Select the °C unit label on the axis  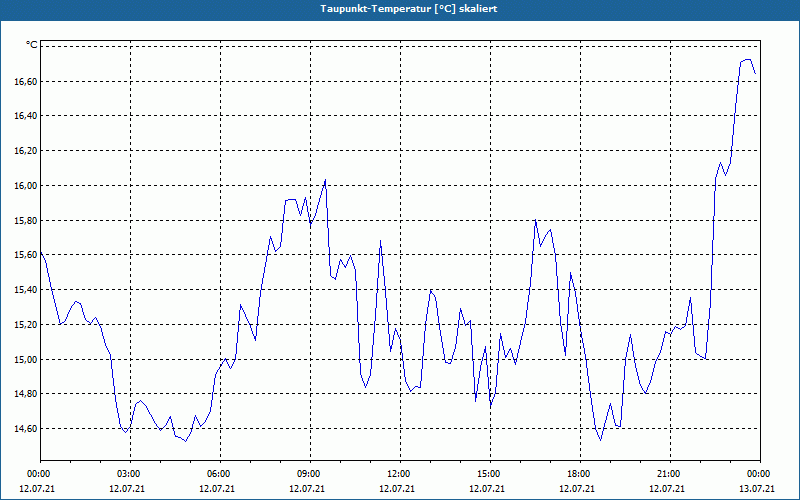(32, 45)
